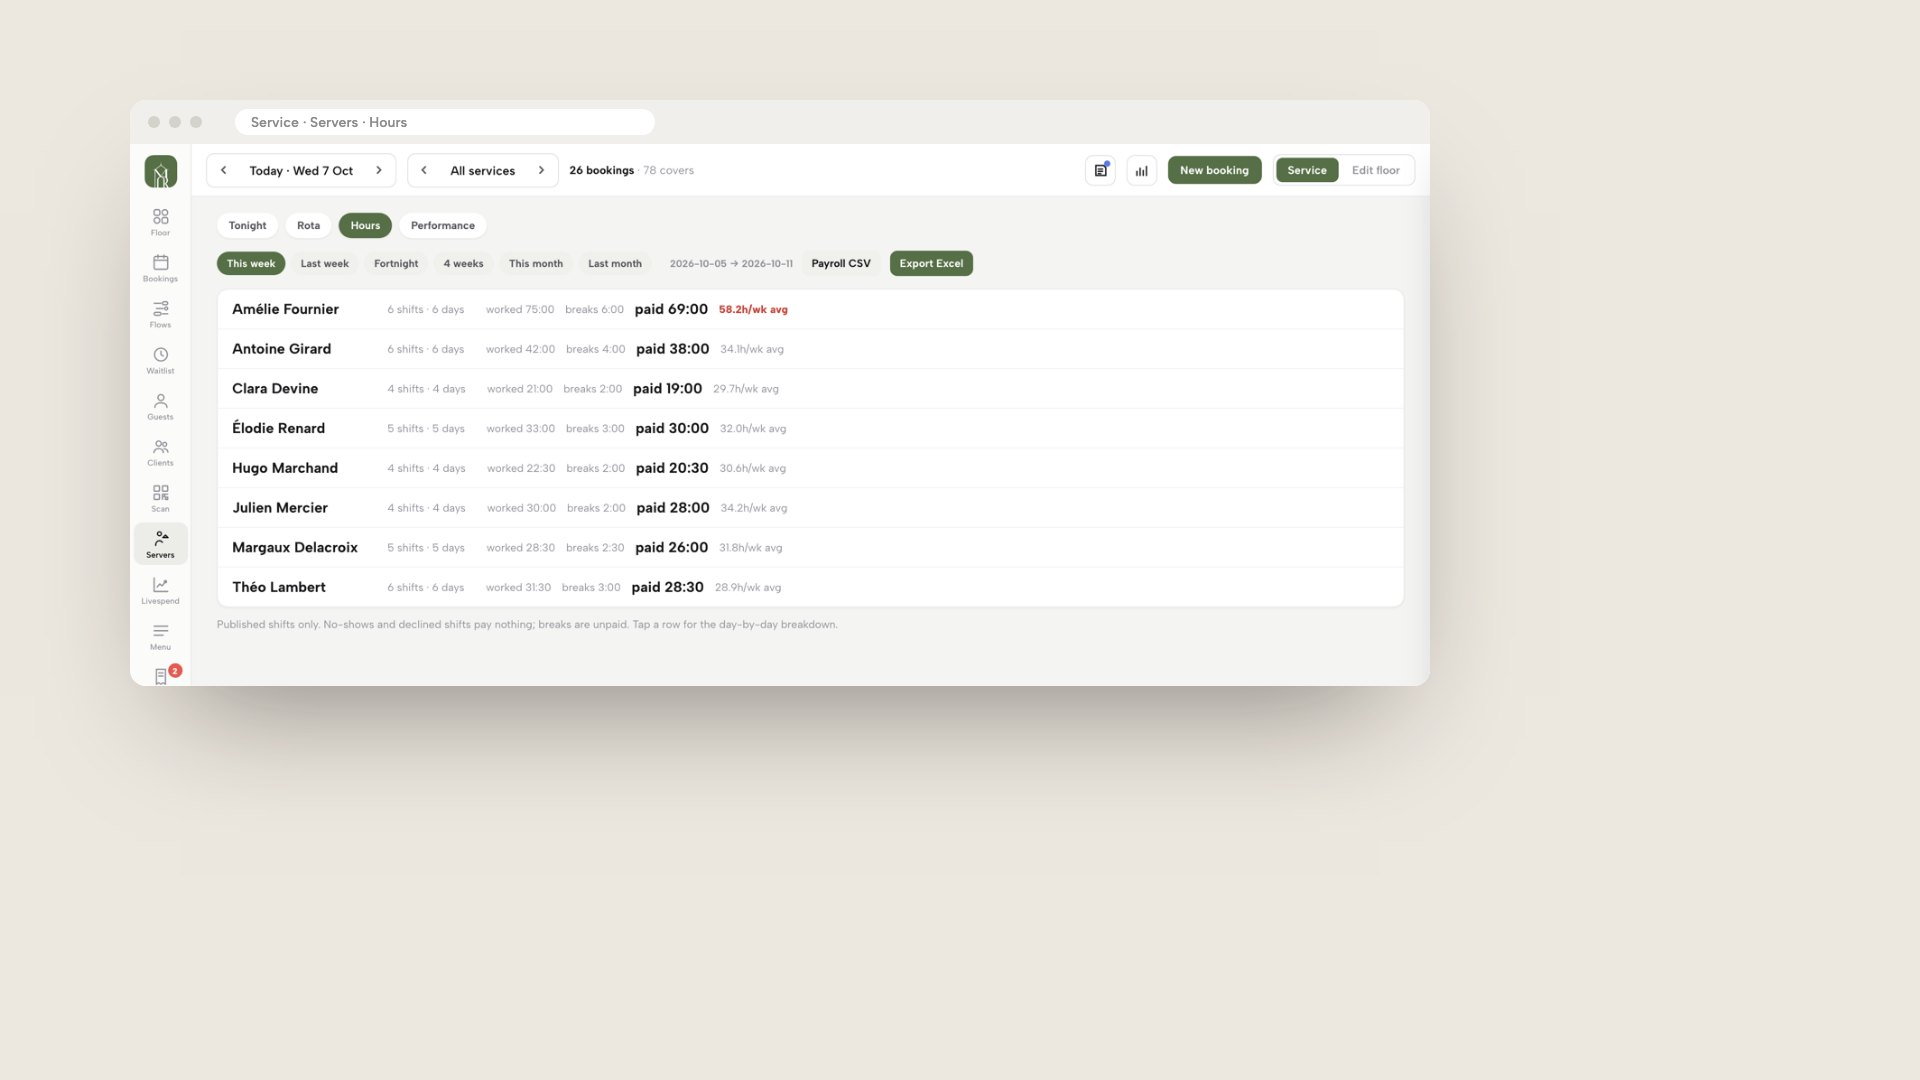Open the Performance tab
The image size is (1920, 1080).
pos(443,226)
